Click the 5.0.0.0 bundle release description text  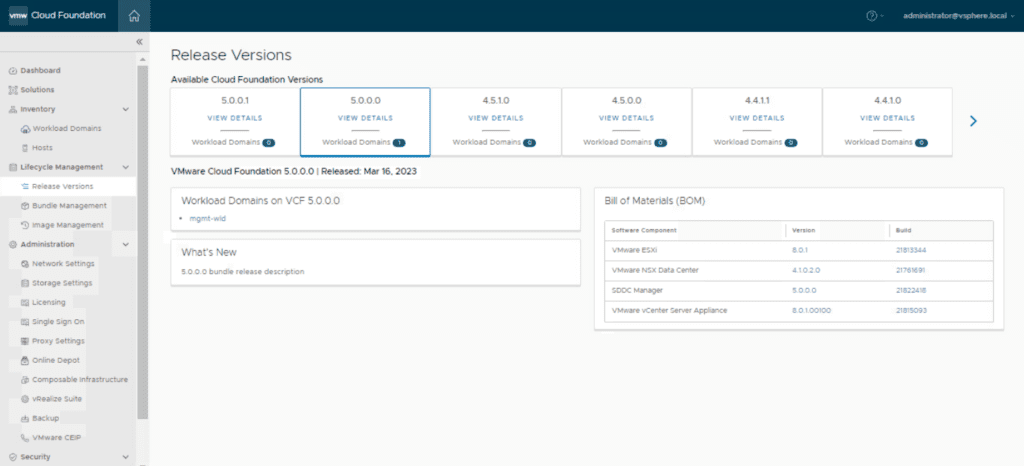pos(242,272)
